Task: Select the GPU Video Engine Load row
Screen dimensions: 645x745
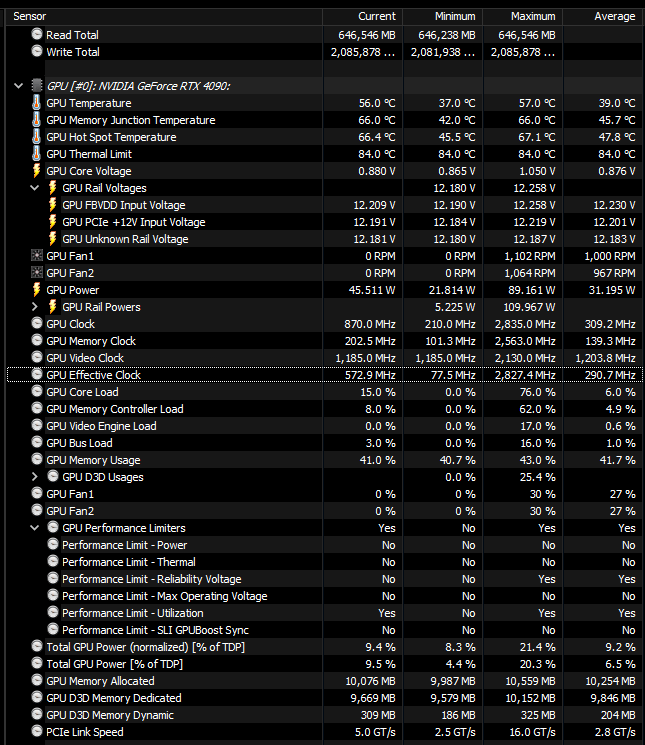Action: point(325,426)
